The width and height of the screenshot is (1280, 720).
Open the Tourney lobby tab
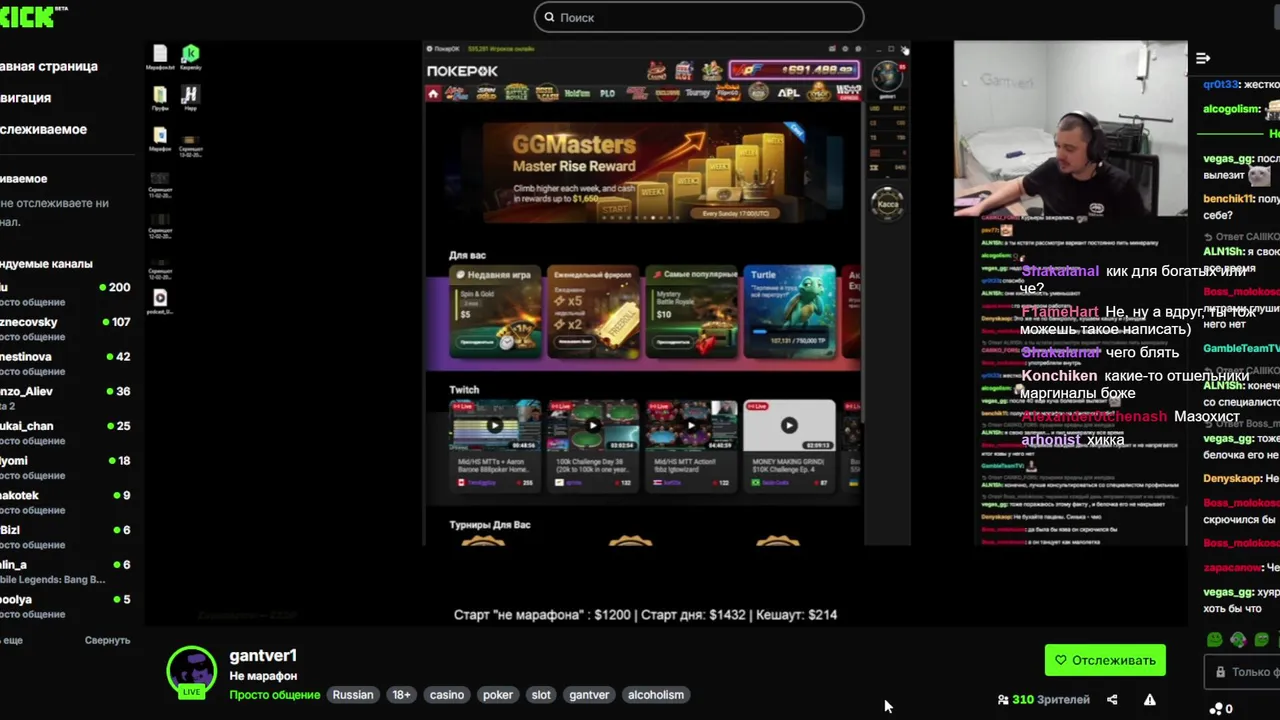pos(698,93)
